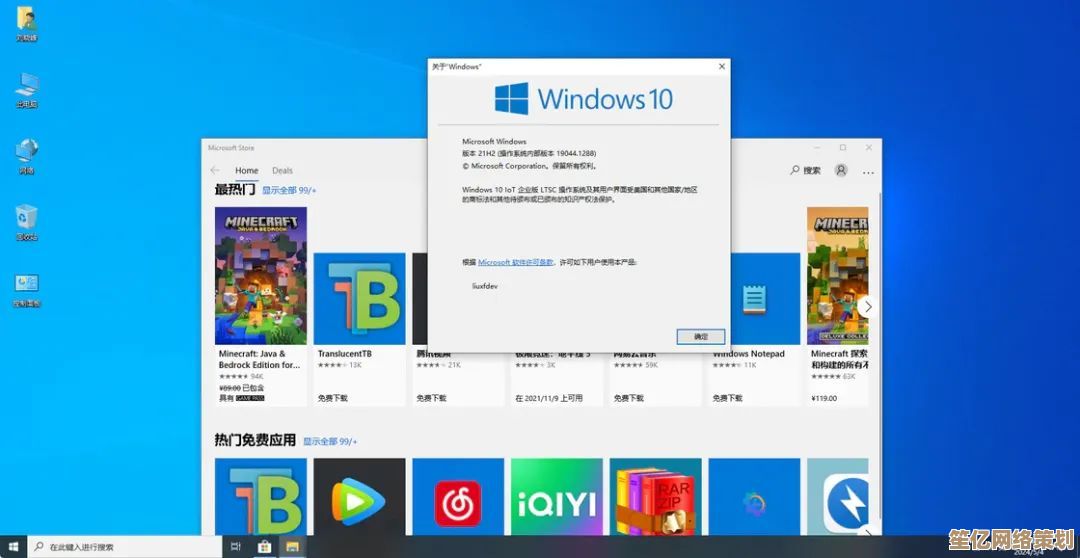Image resolution: width=1080 pixels, height=558 pixels.
Task: Go back in Microsoft Store
Action: 215,170
